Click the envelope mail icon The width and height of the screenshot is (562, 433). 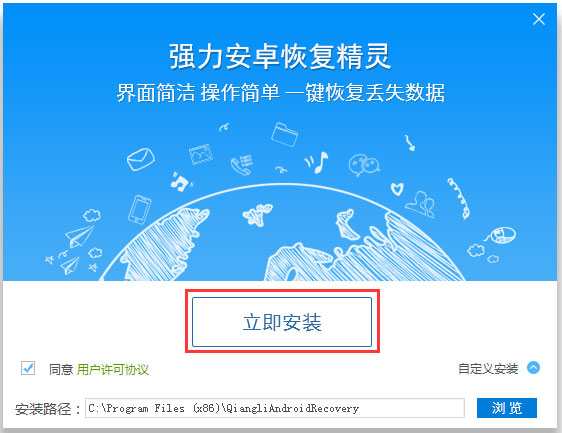[140, 159]
